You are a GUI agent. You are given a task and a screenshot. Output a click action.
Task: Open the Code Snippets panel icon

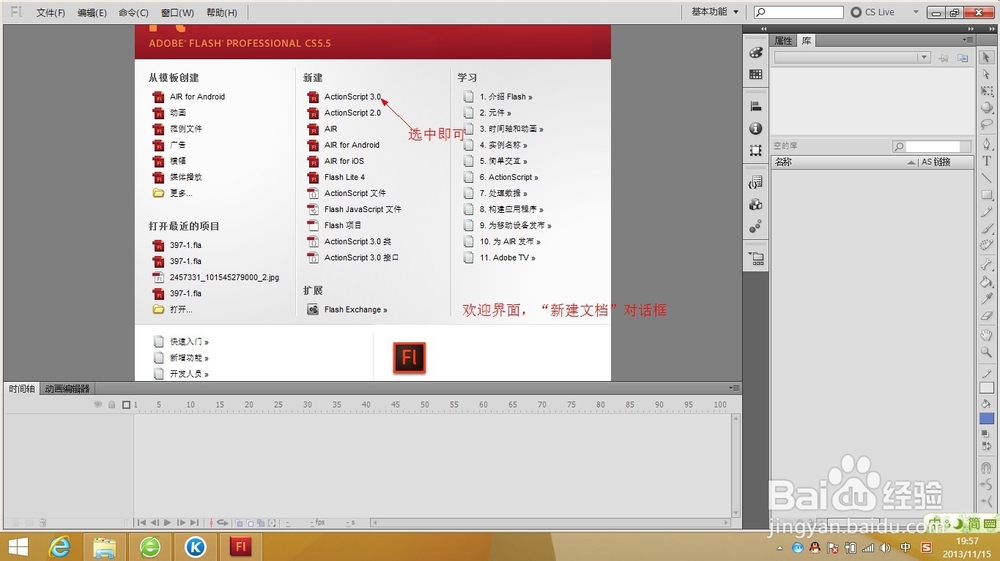[x=756, y=182]
